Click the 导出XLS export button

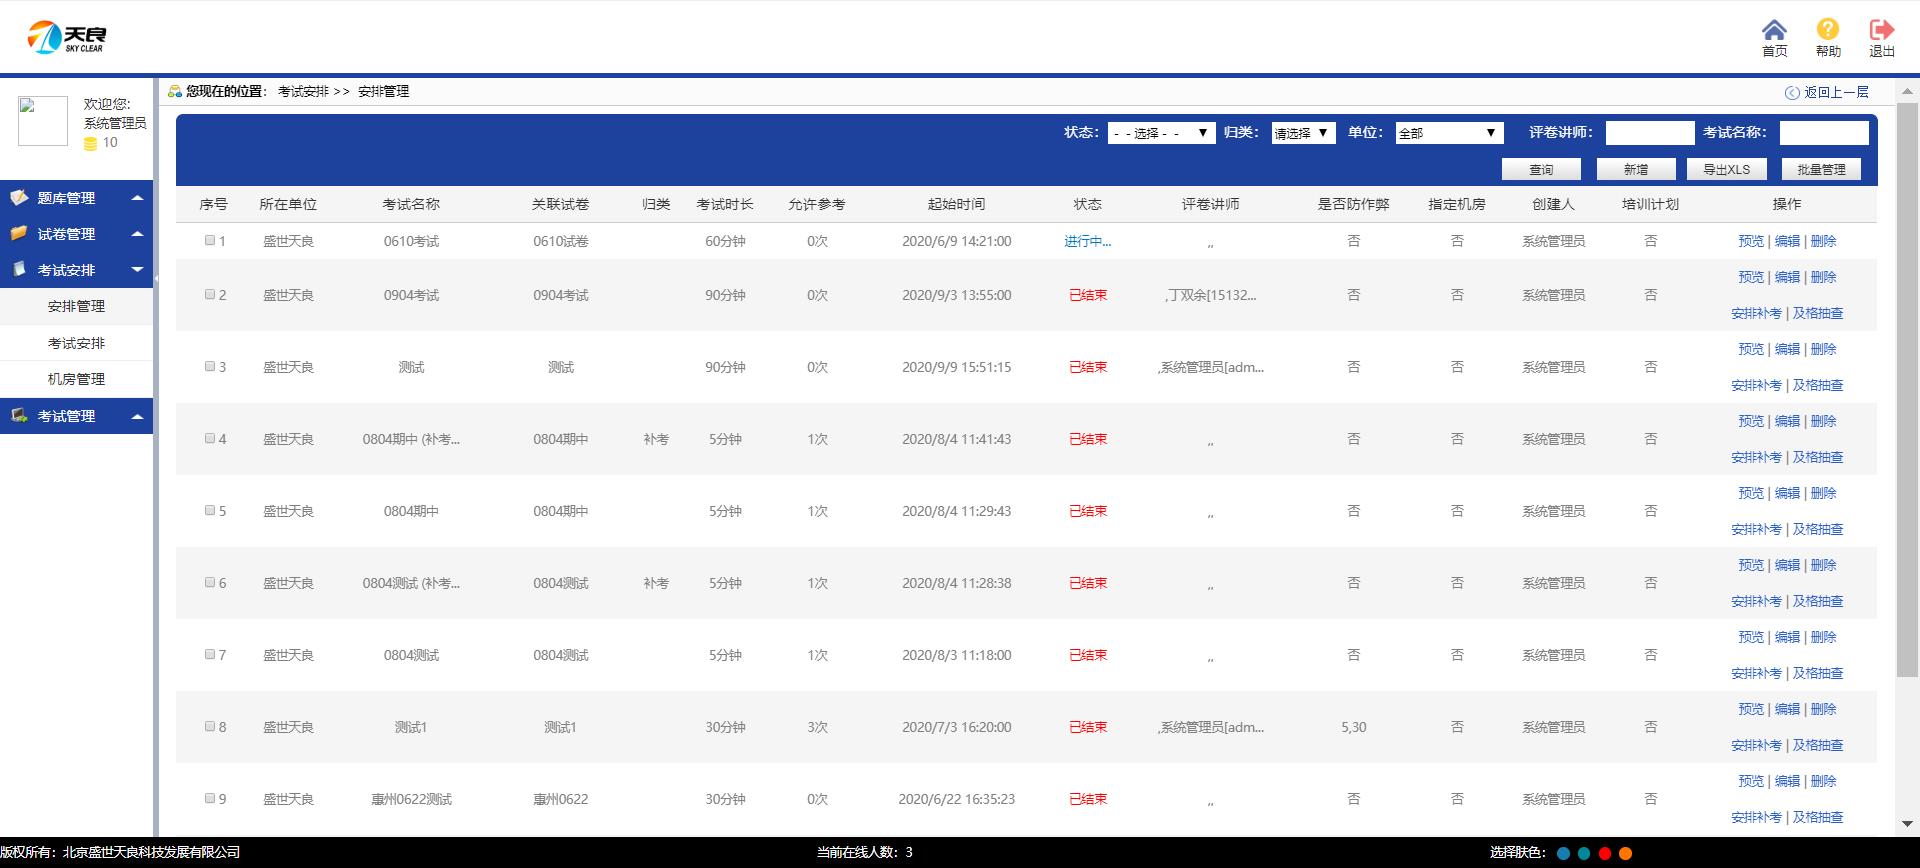[x=1726, y=170]
